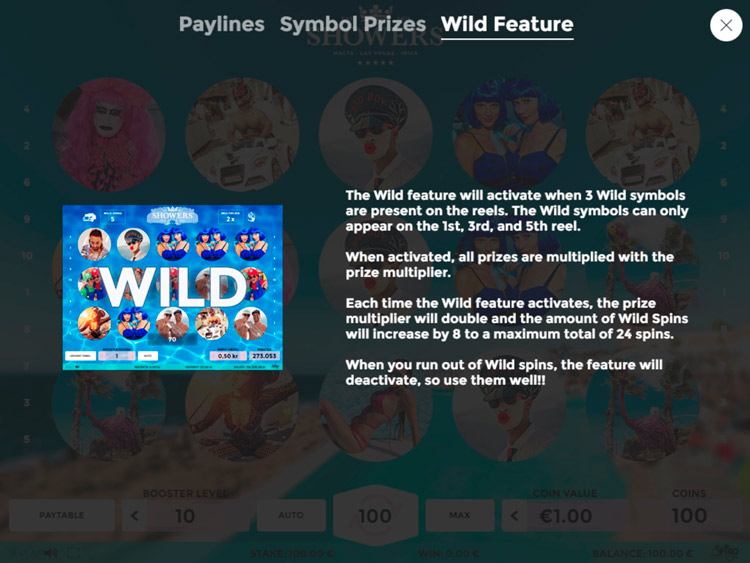This screenshot has height=563, width=750.
Task: Click the studio logo at bottom right
Action: coord(726,552)
